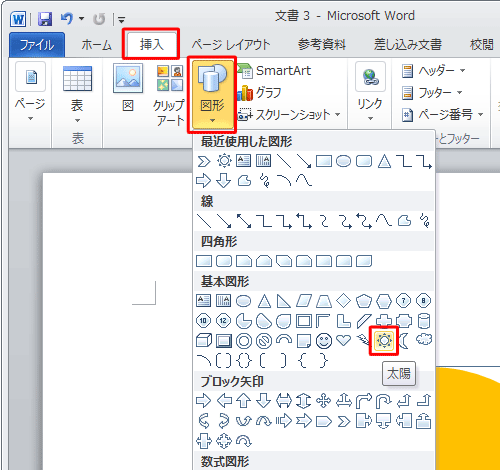This screenshot has height=470, width=500.
Task: Select the Smiley Face shape
Action: click(324, 341)
